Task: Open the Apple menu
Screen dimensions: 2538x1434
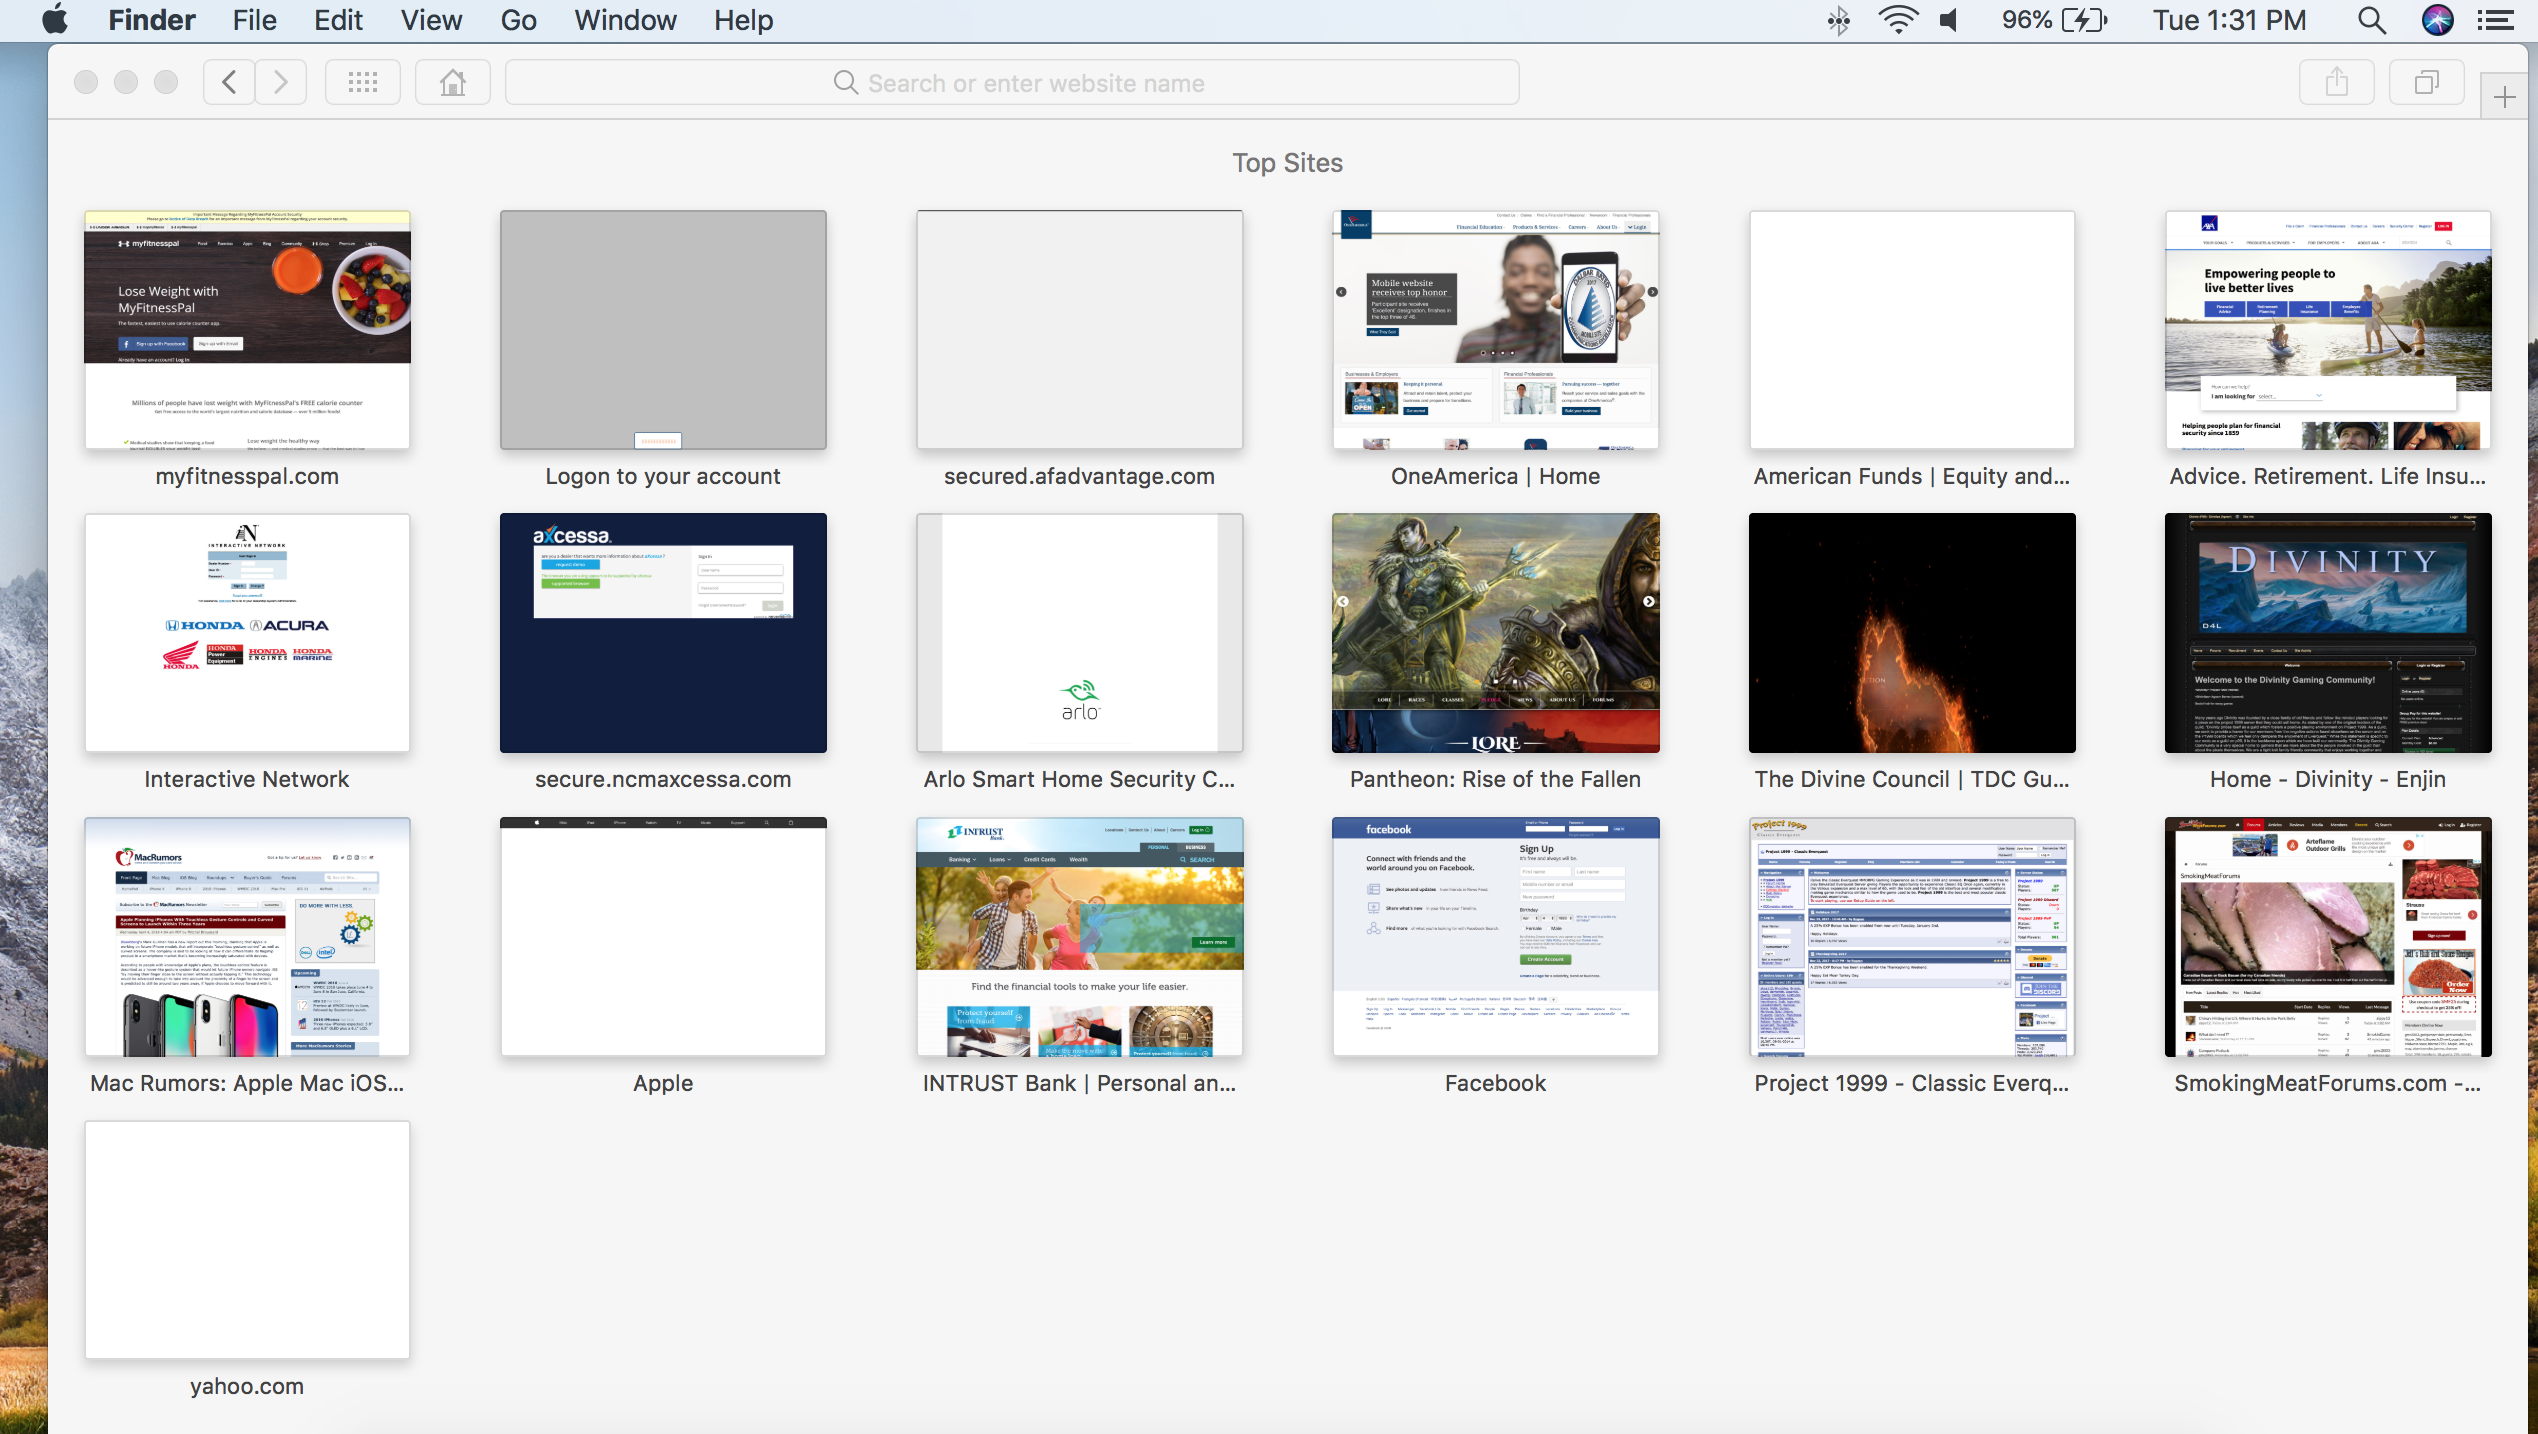Action: [x=56, y=20]
